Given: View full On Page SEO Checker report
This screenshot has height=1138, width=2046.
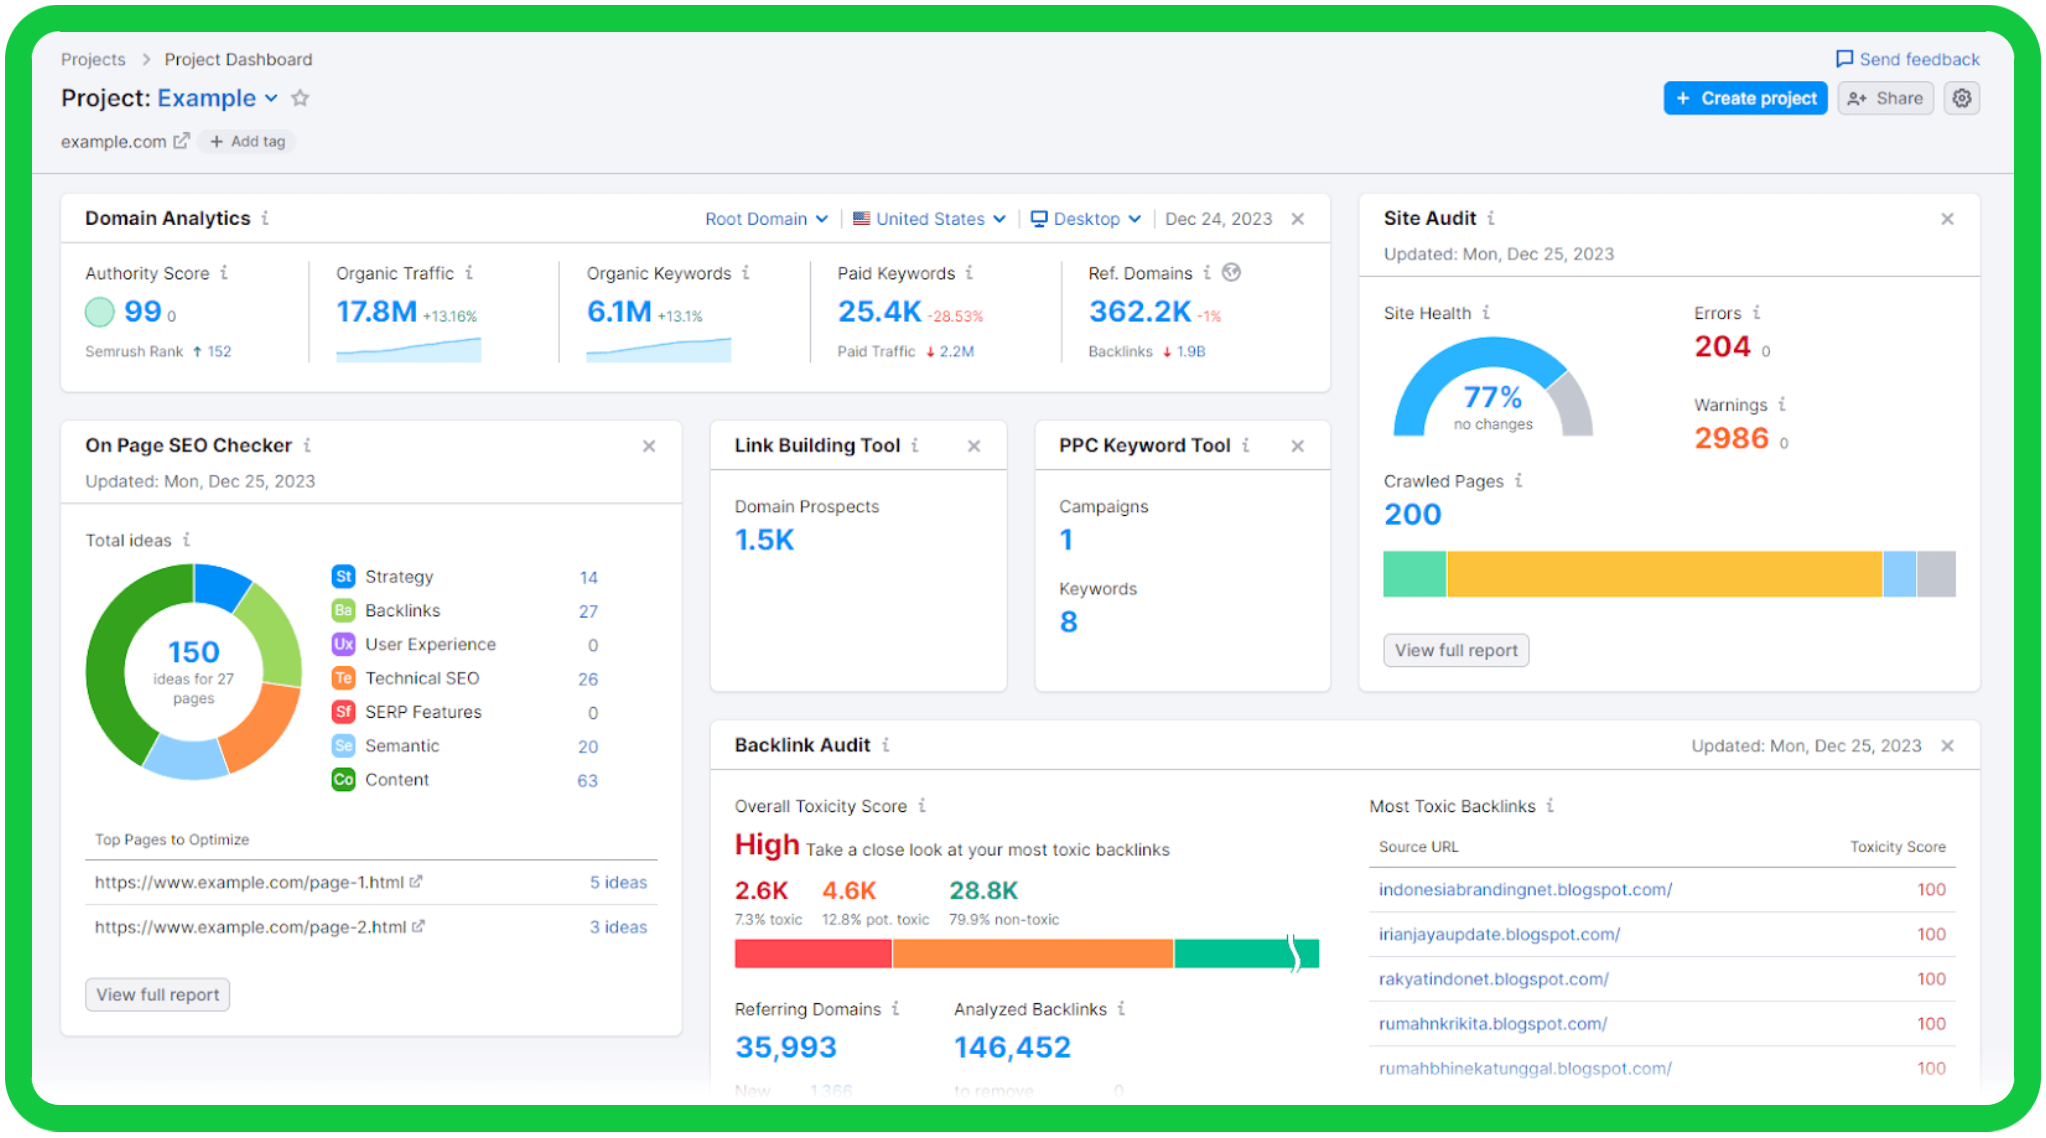Looking at the screenshot, I should (x=157, y=994).
